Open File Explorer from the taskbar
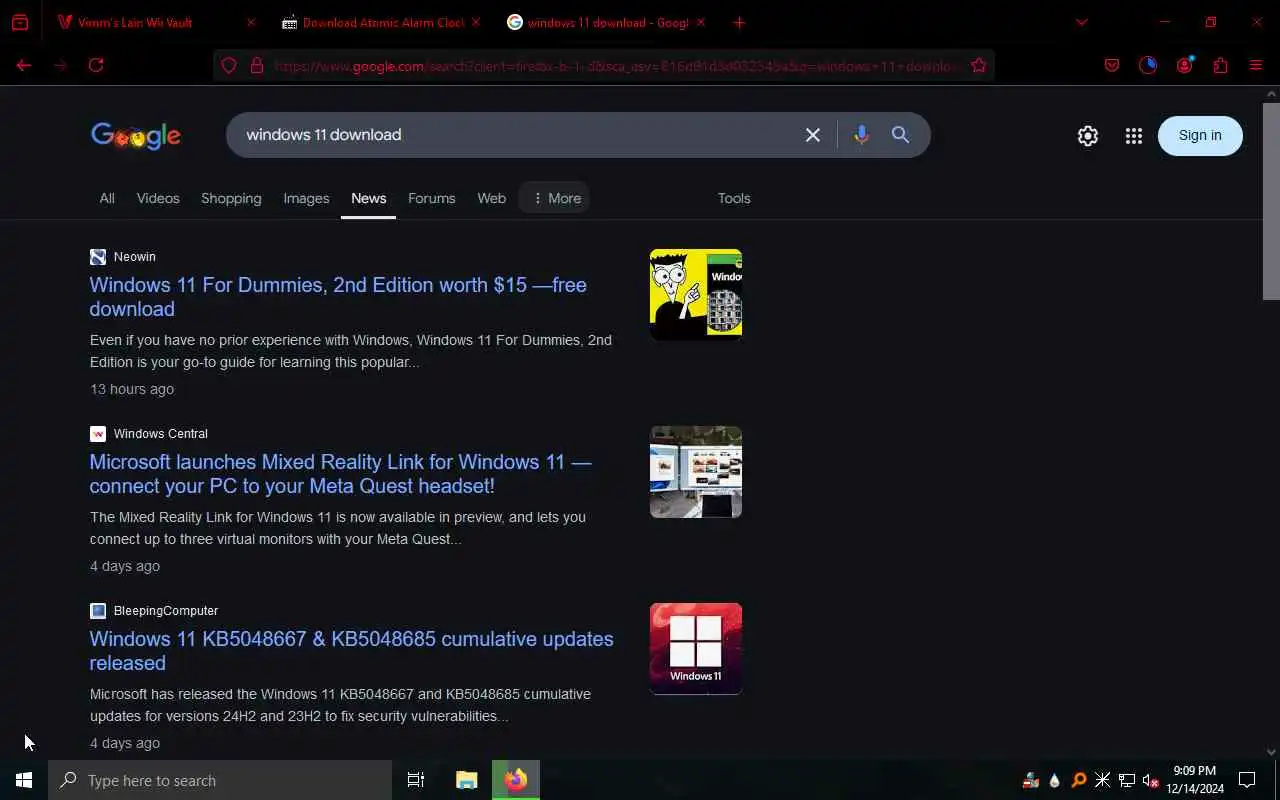 coord(467,780)
